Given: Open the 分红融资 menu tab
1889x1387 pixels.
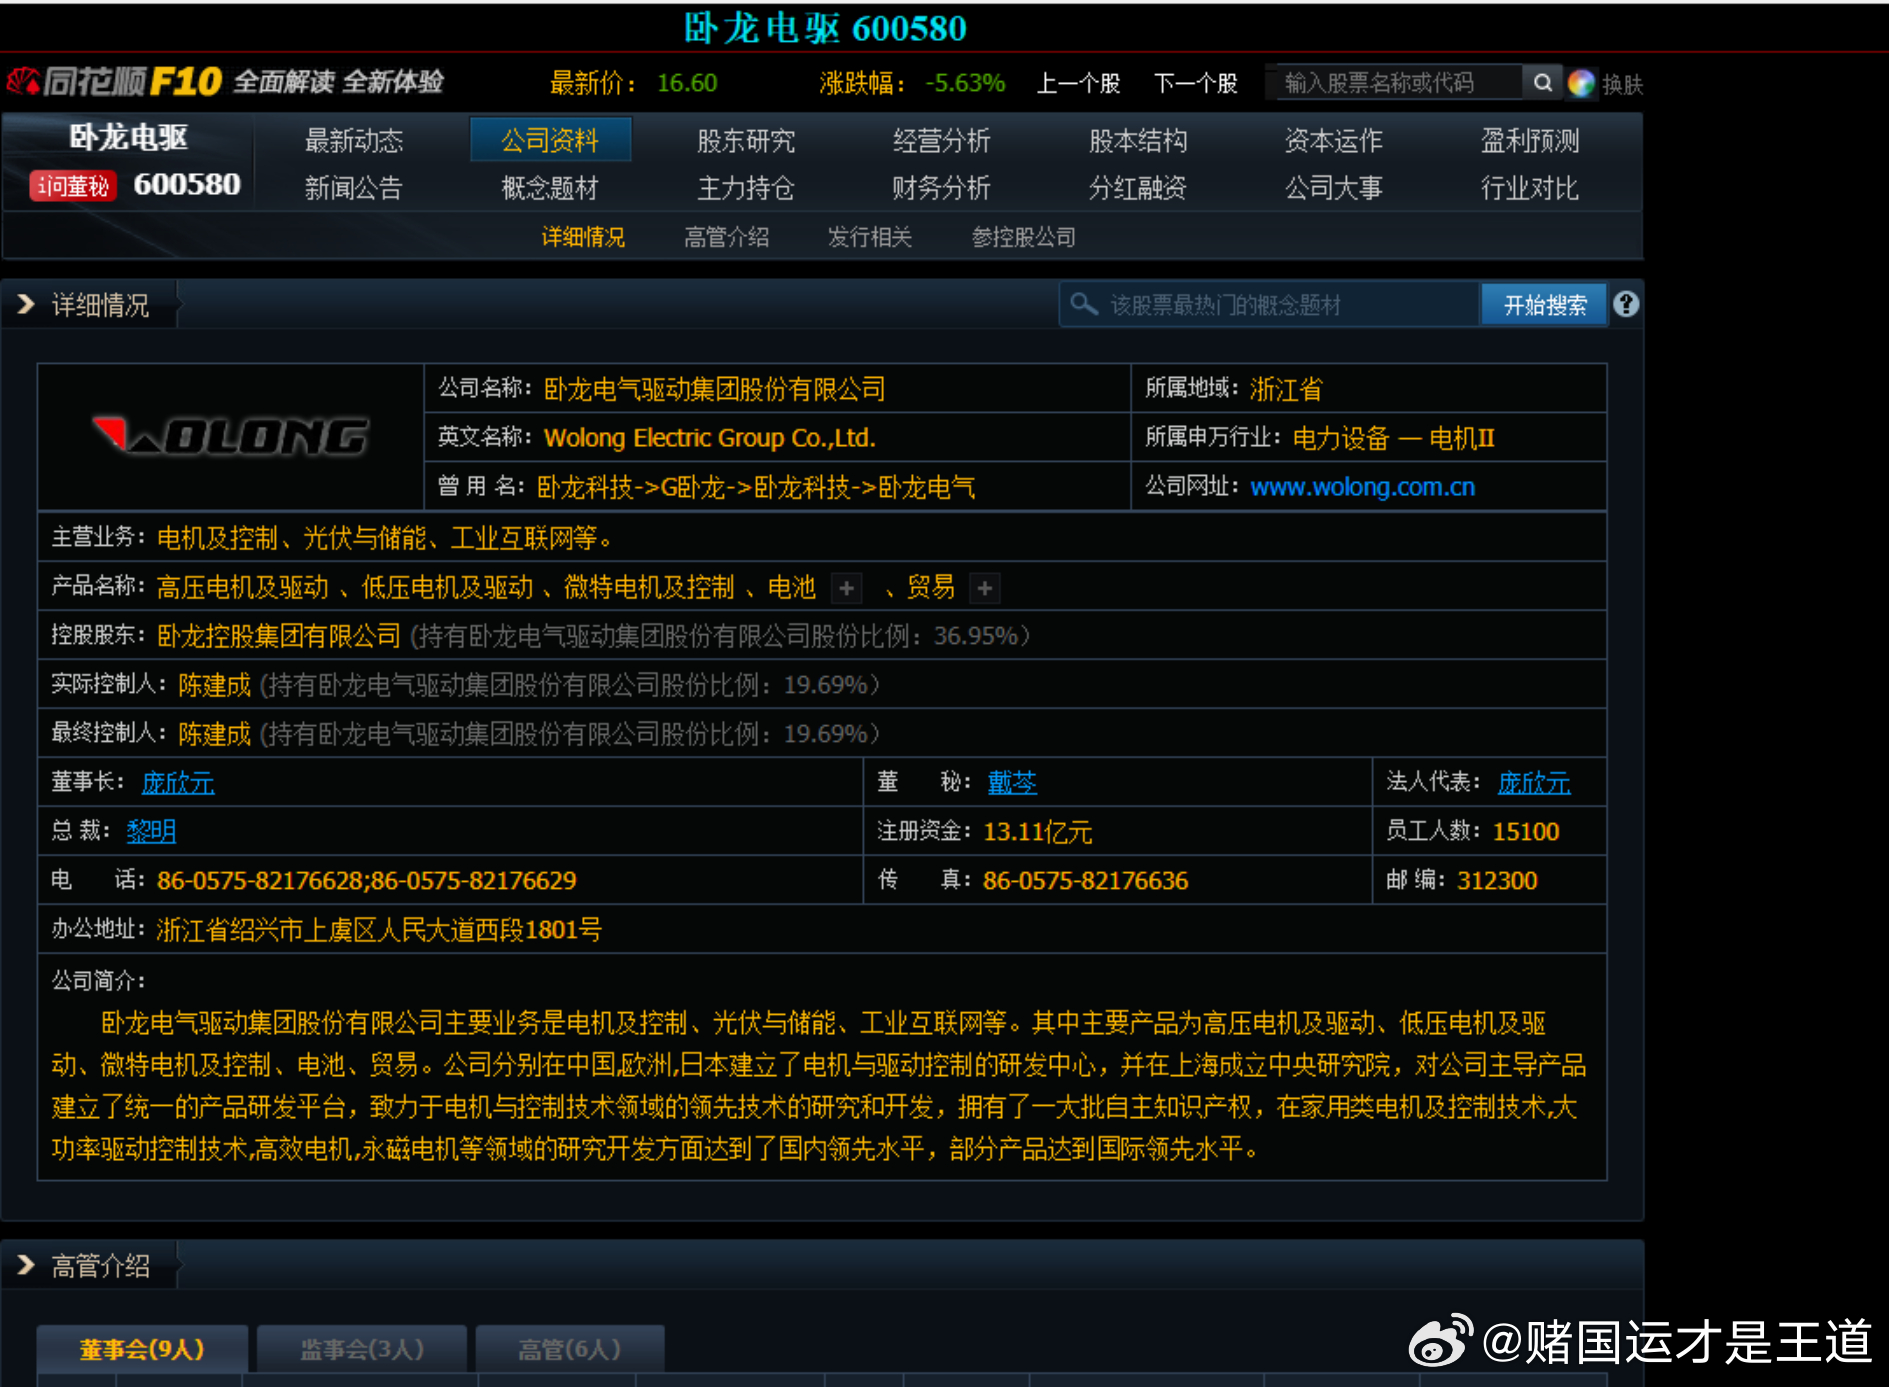Looking at the screenshot, I should point(1138,188).
